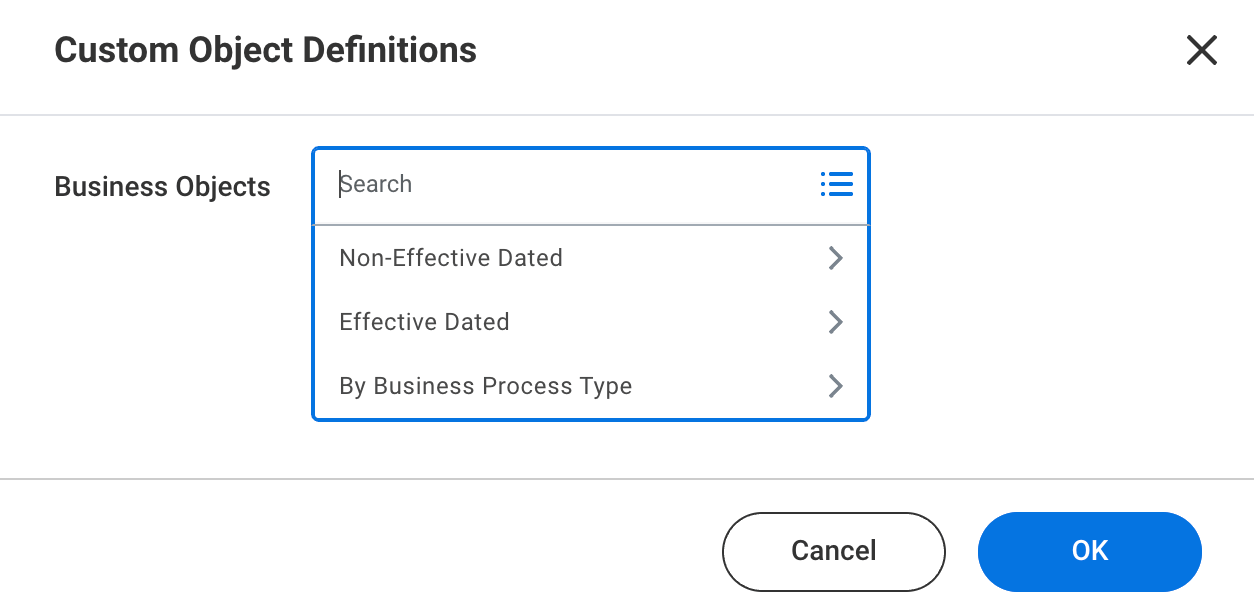Close the Custom Object Definitions dialog

(1201, 50)
